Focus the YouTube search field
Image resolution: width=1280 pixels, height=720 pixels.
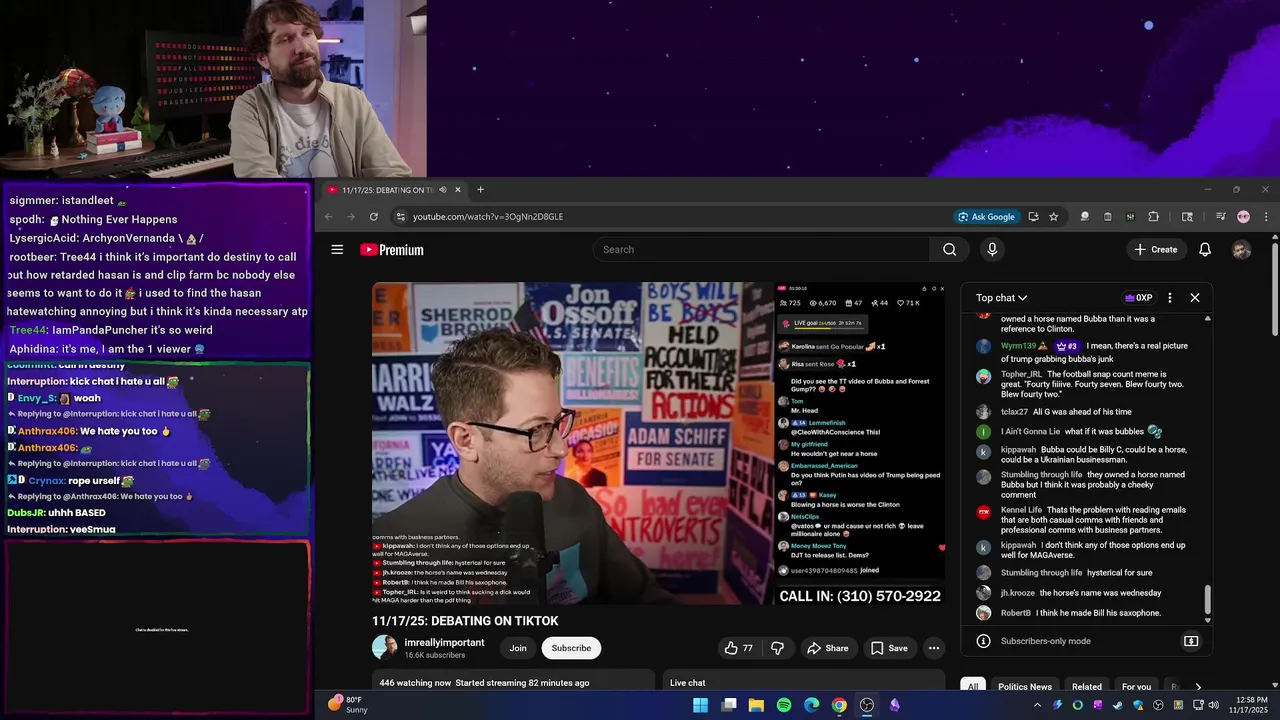pyautogui.click(x=760, y=250)
